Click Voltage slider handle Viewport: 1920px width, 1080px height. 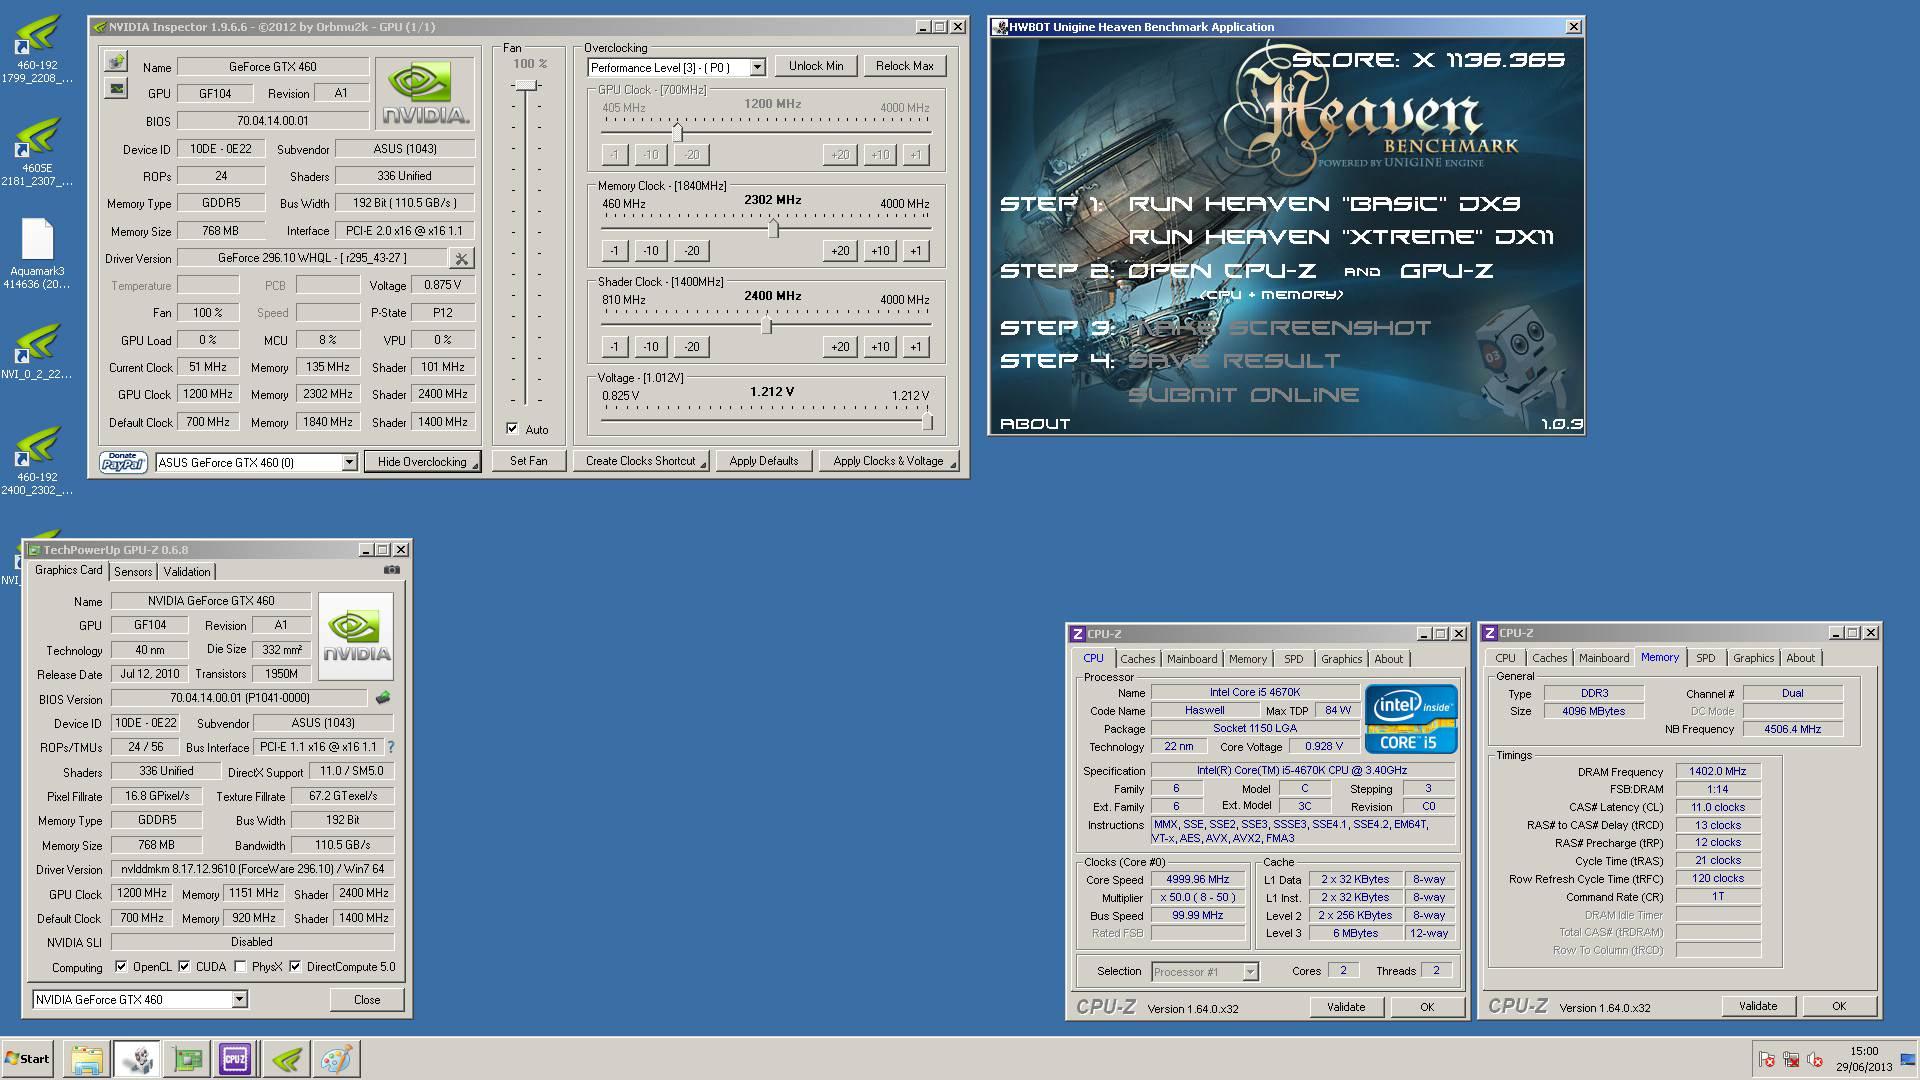pos(927,421)
